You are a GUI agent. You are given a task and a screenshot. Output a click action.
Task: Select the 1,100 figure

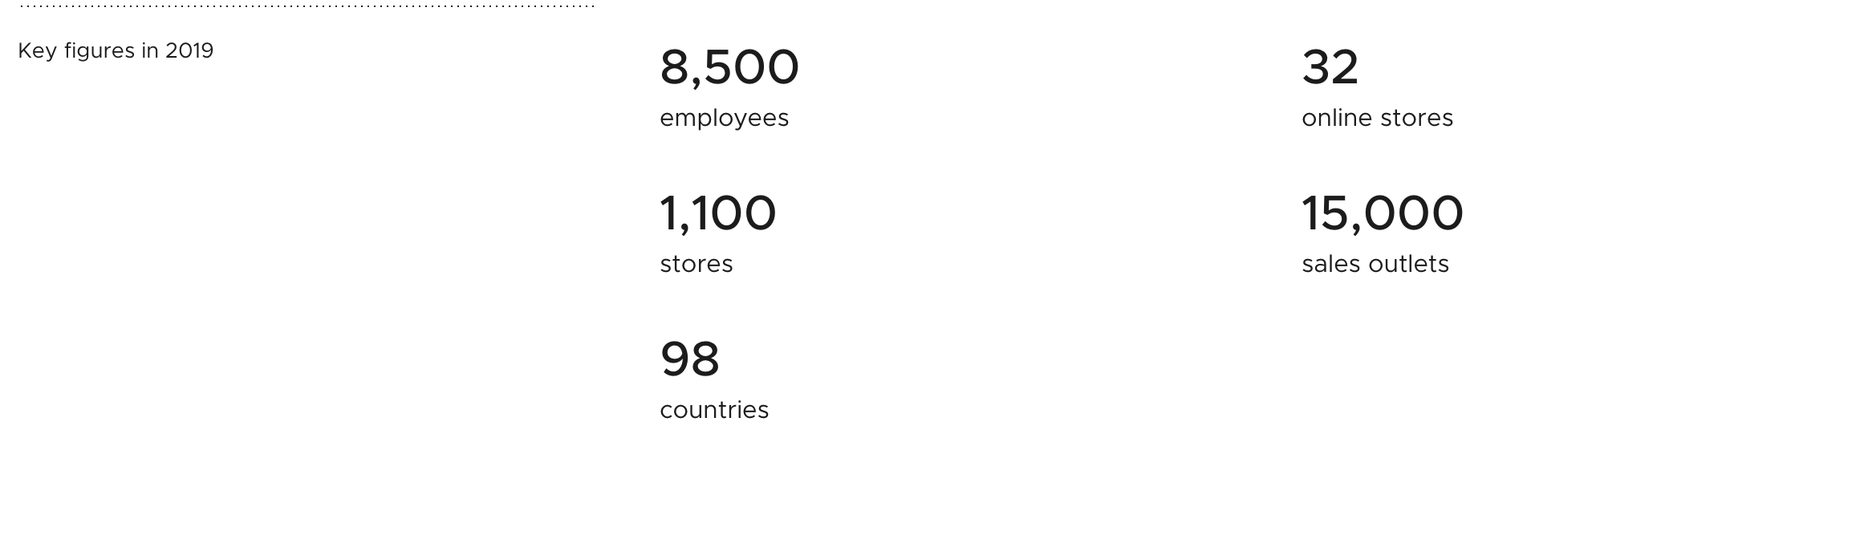[718, 214]
